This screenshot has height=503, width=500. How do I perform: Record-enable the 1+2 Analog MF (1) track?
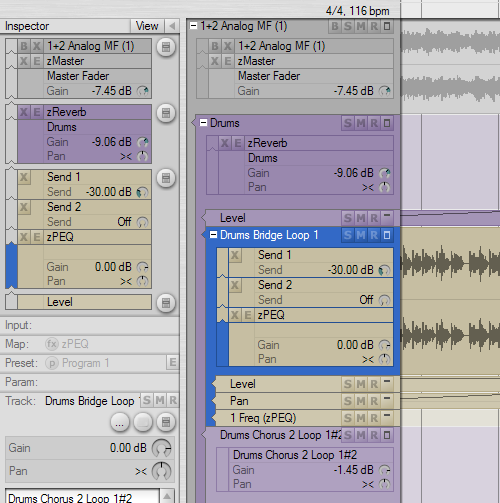click(374, 26)
